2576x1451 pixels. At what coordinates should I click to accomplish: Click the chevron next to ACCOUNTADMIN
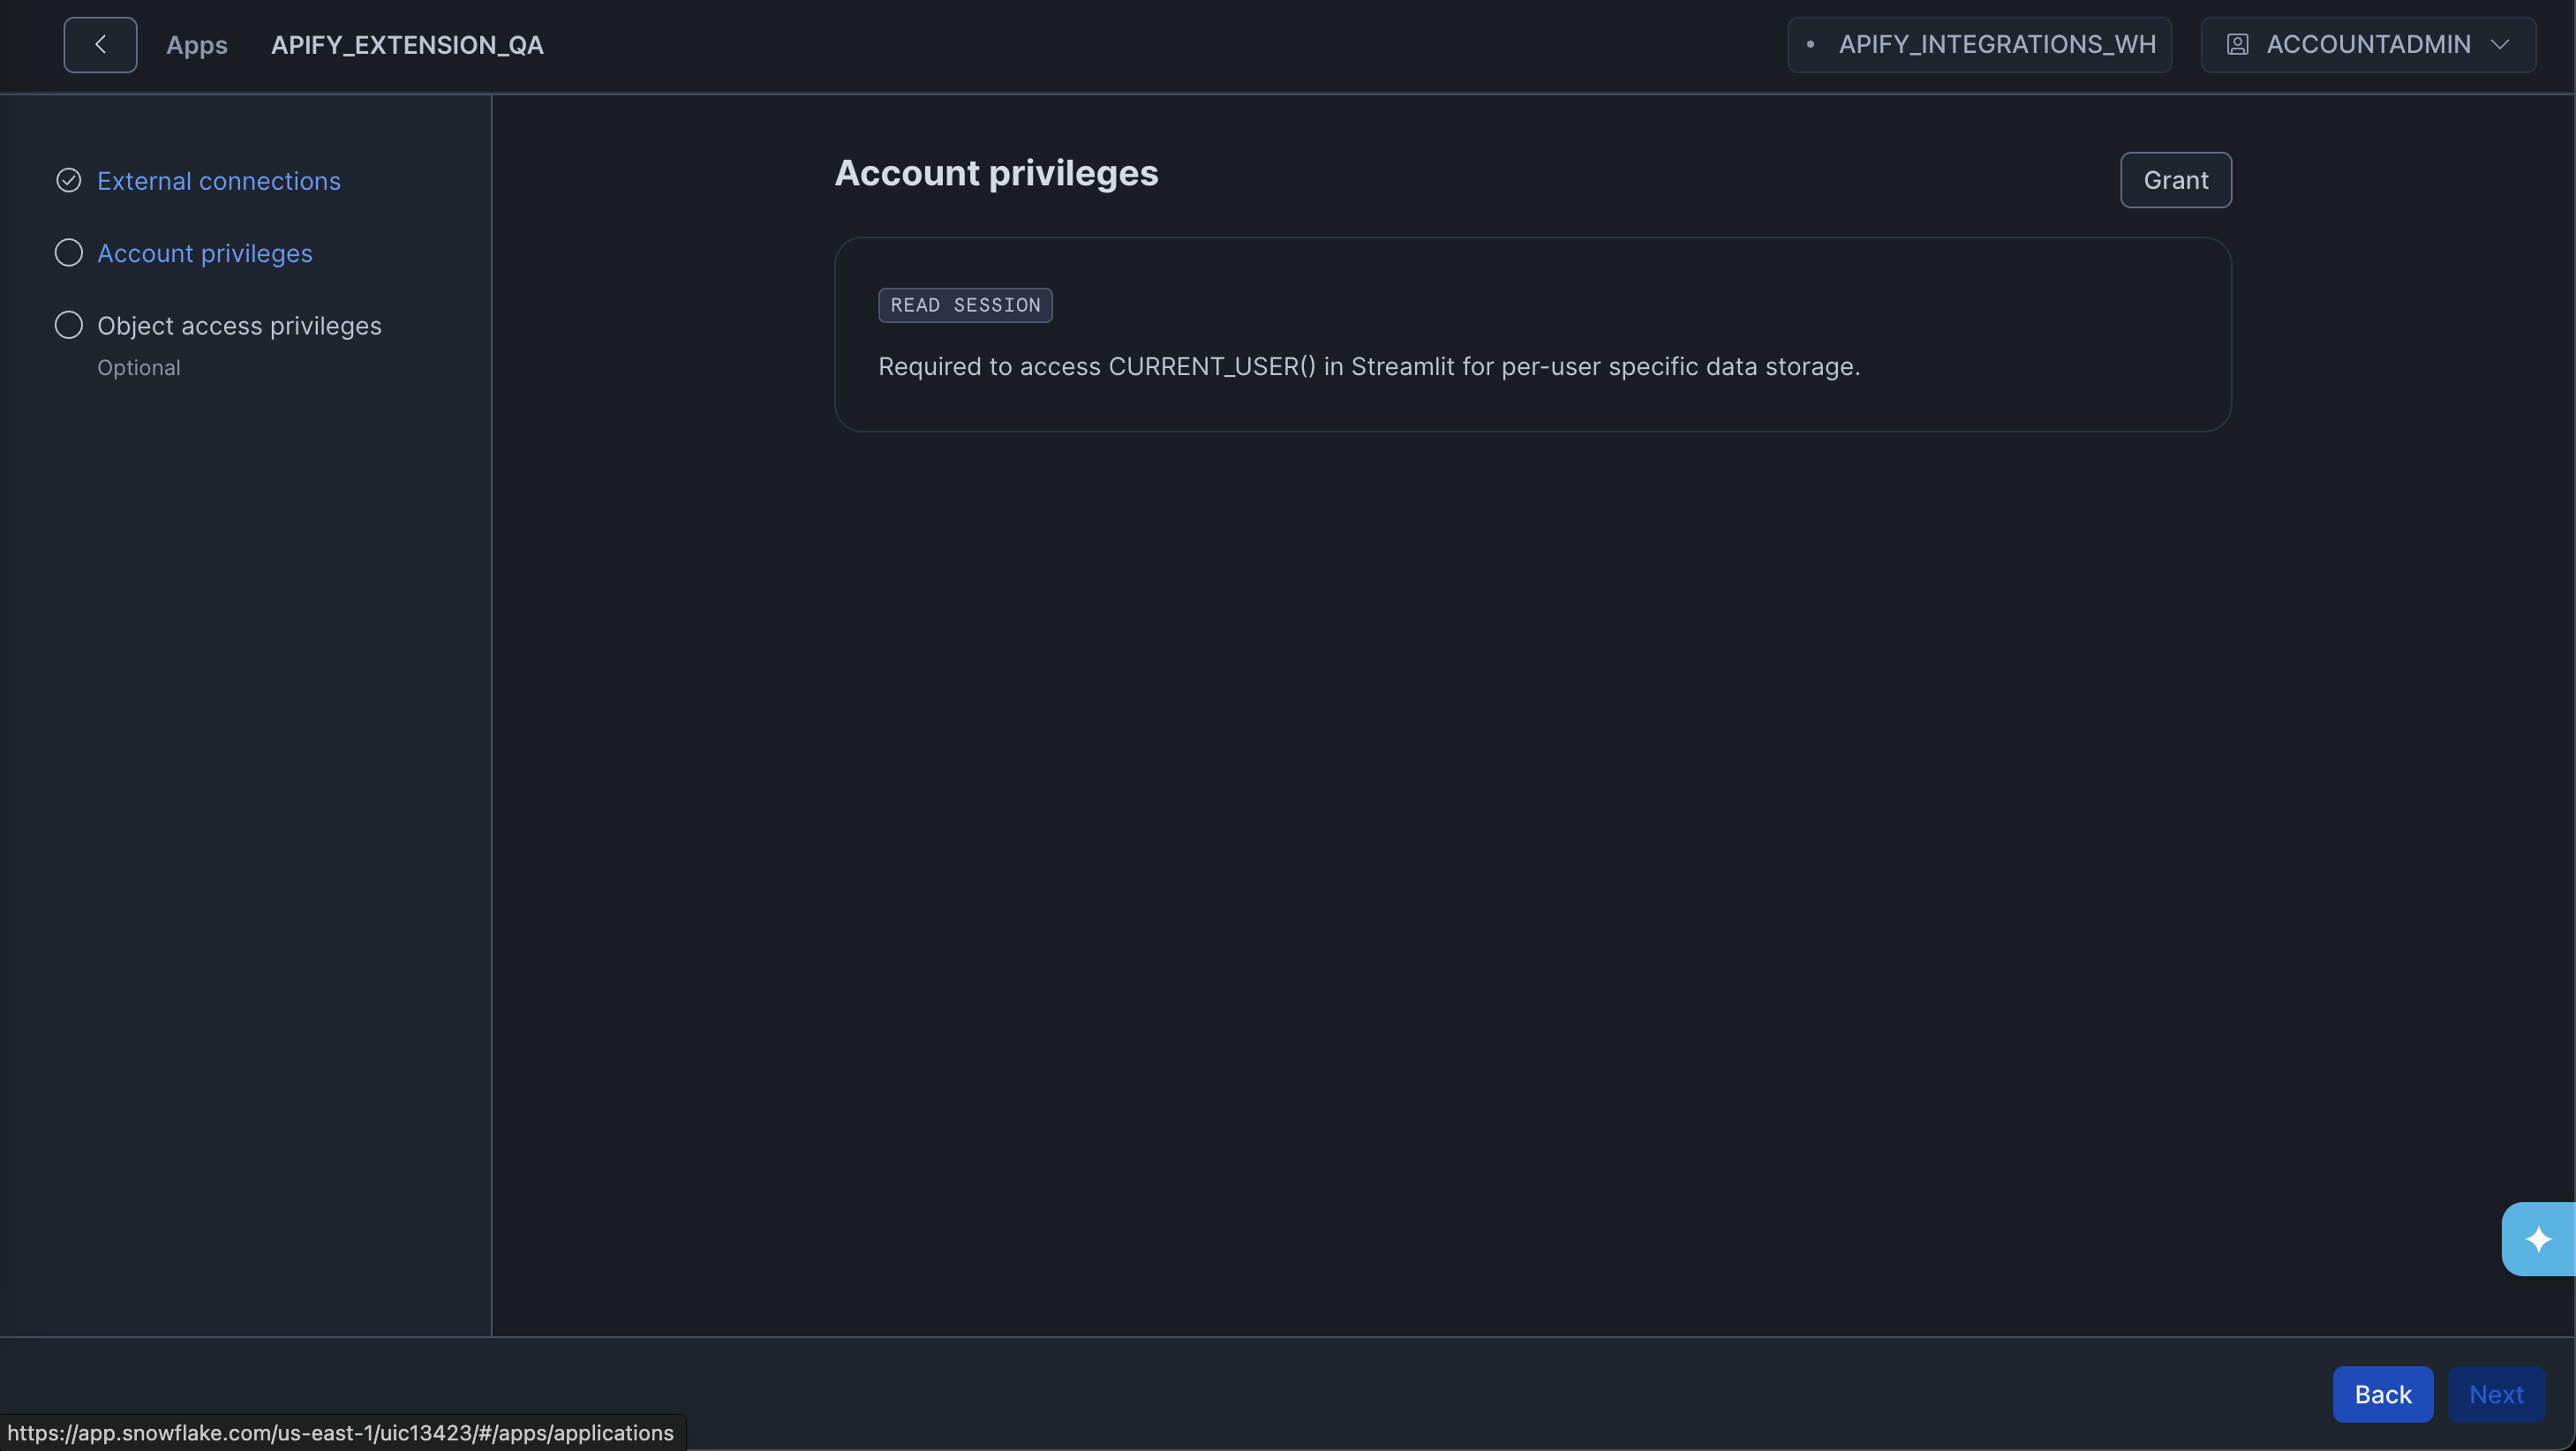coord(2500,44)
